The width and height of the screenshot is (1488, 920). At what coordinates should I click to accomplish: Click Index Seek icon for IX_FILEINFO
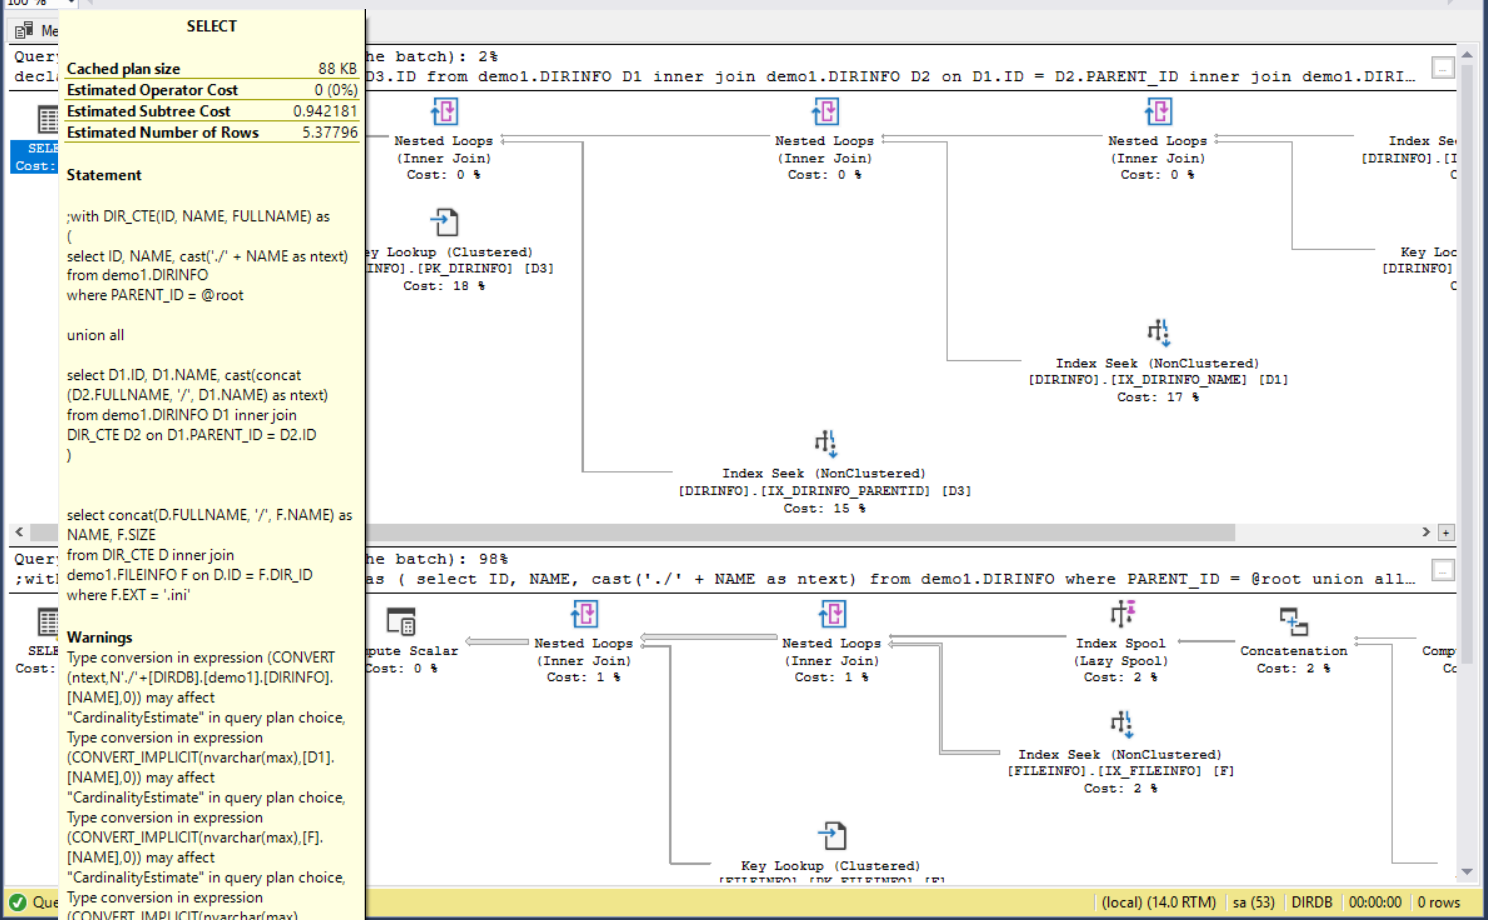point(1121,723)
